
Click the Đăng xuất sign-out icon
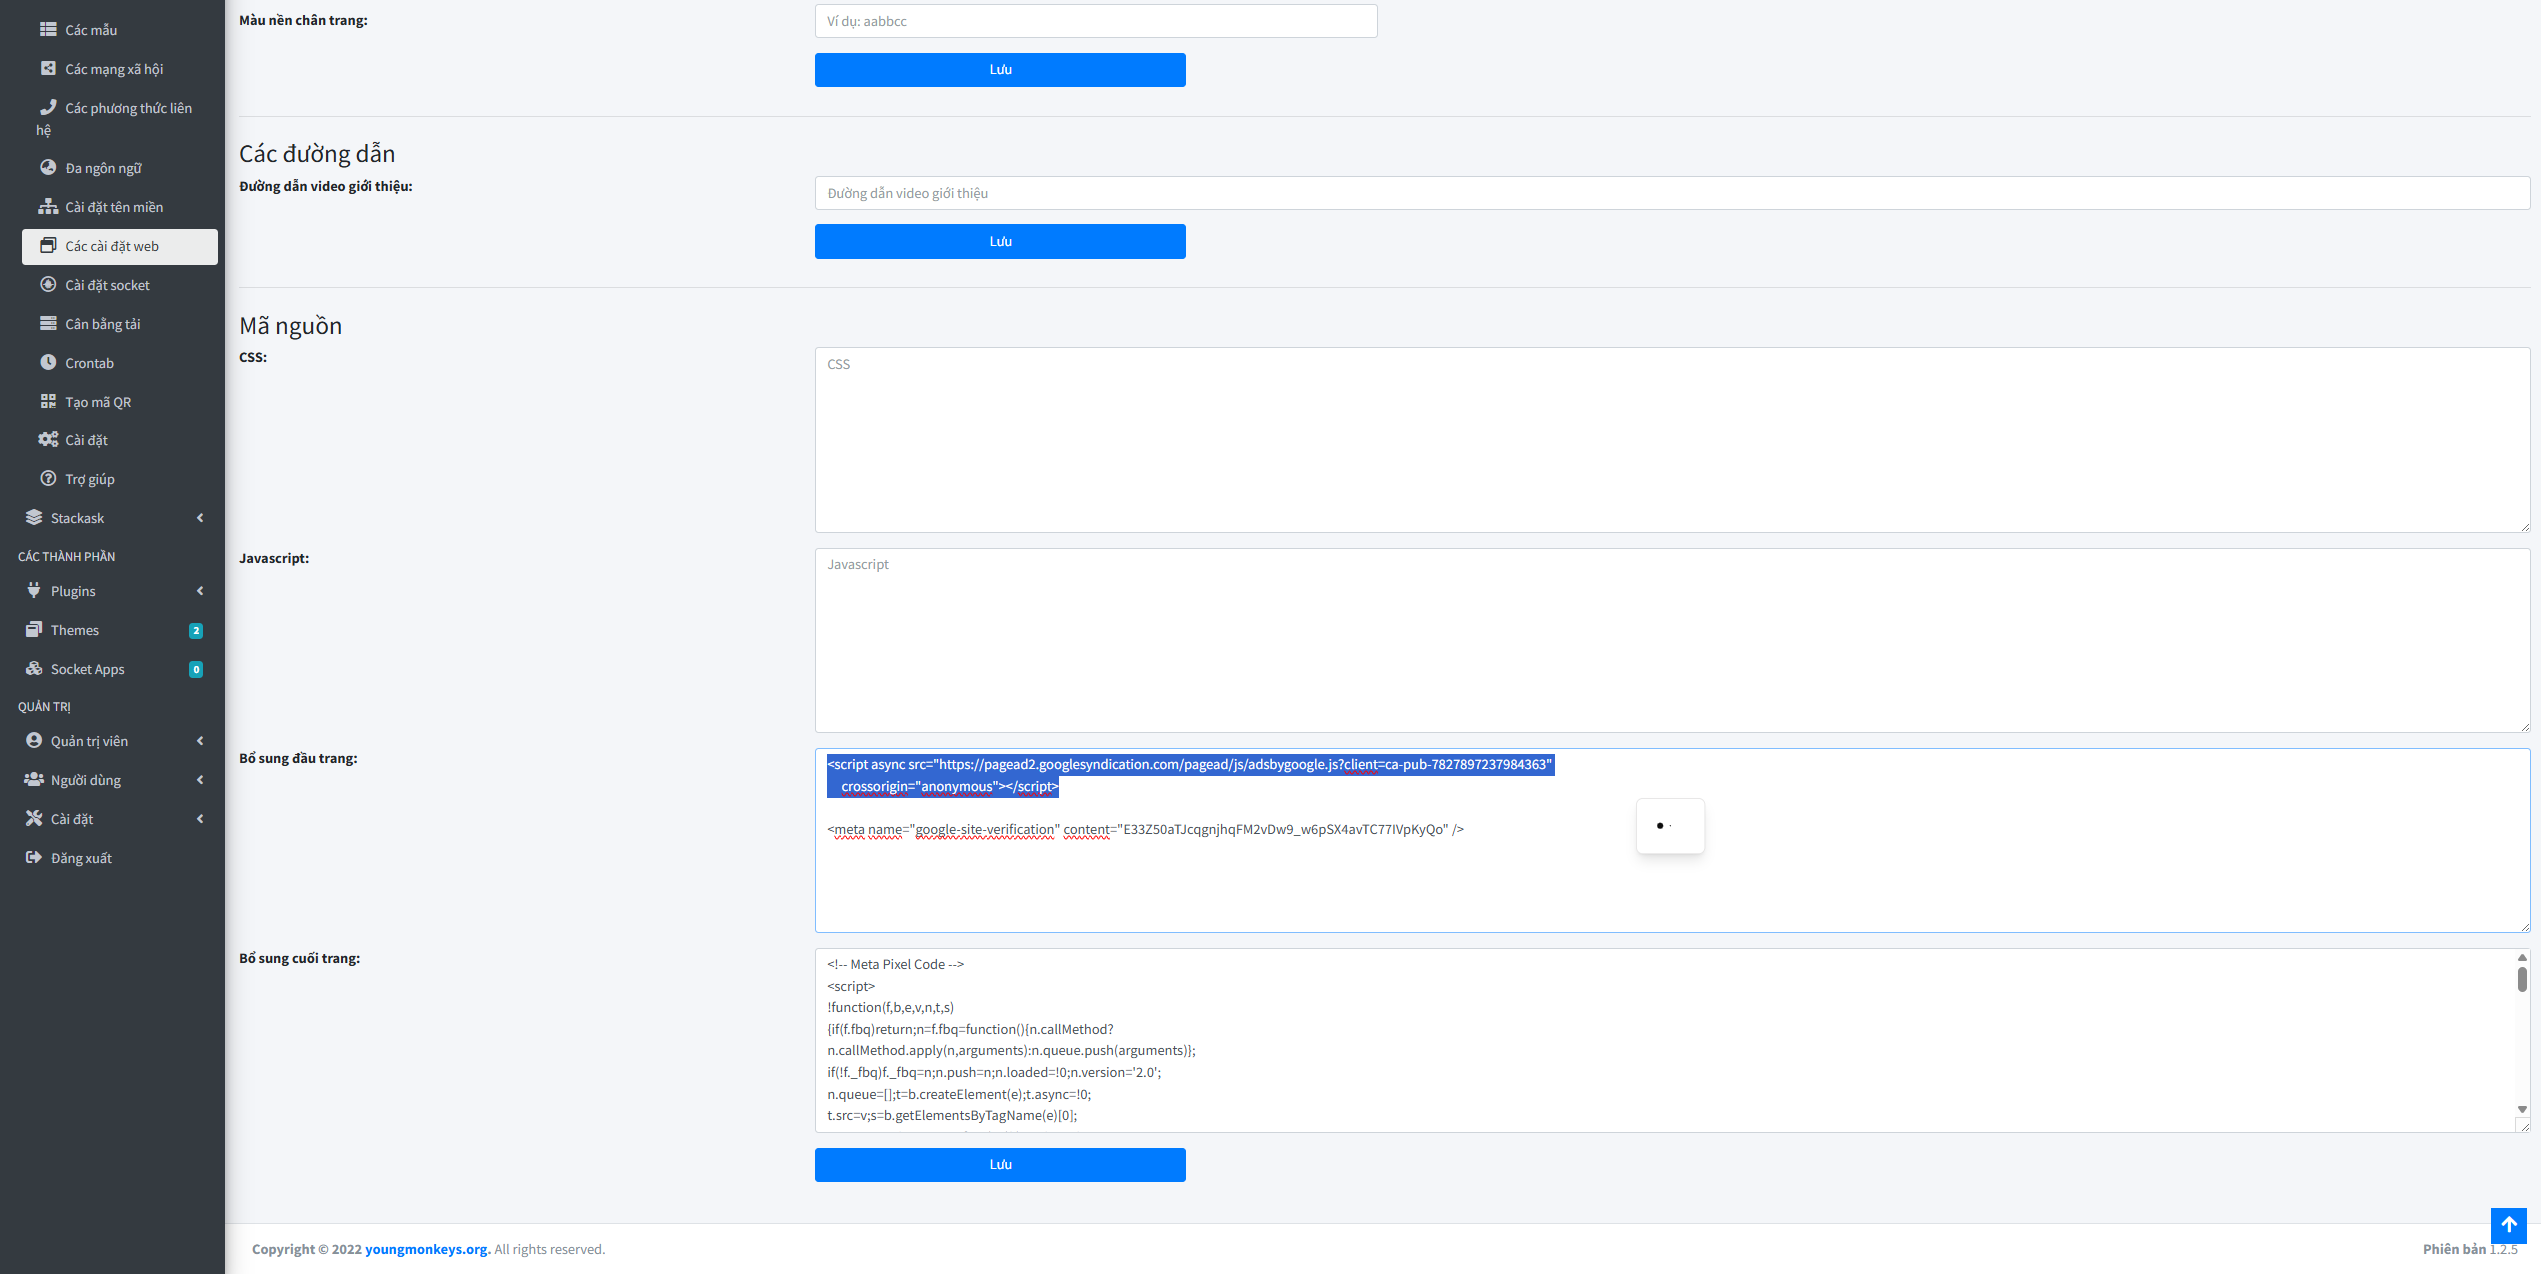[x=34, y=857]
